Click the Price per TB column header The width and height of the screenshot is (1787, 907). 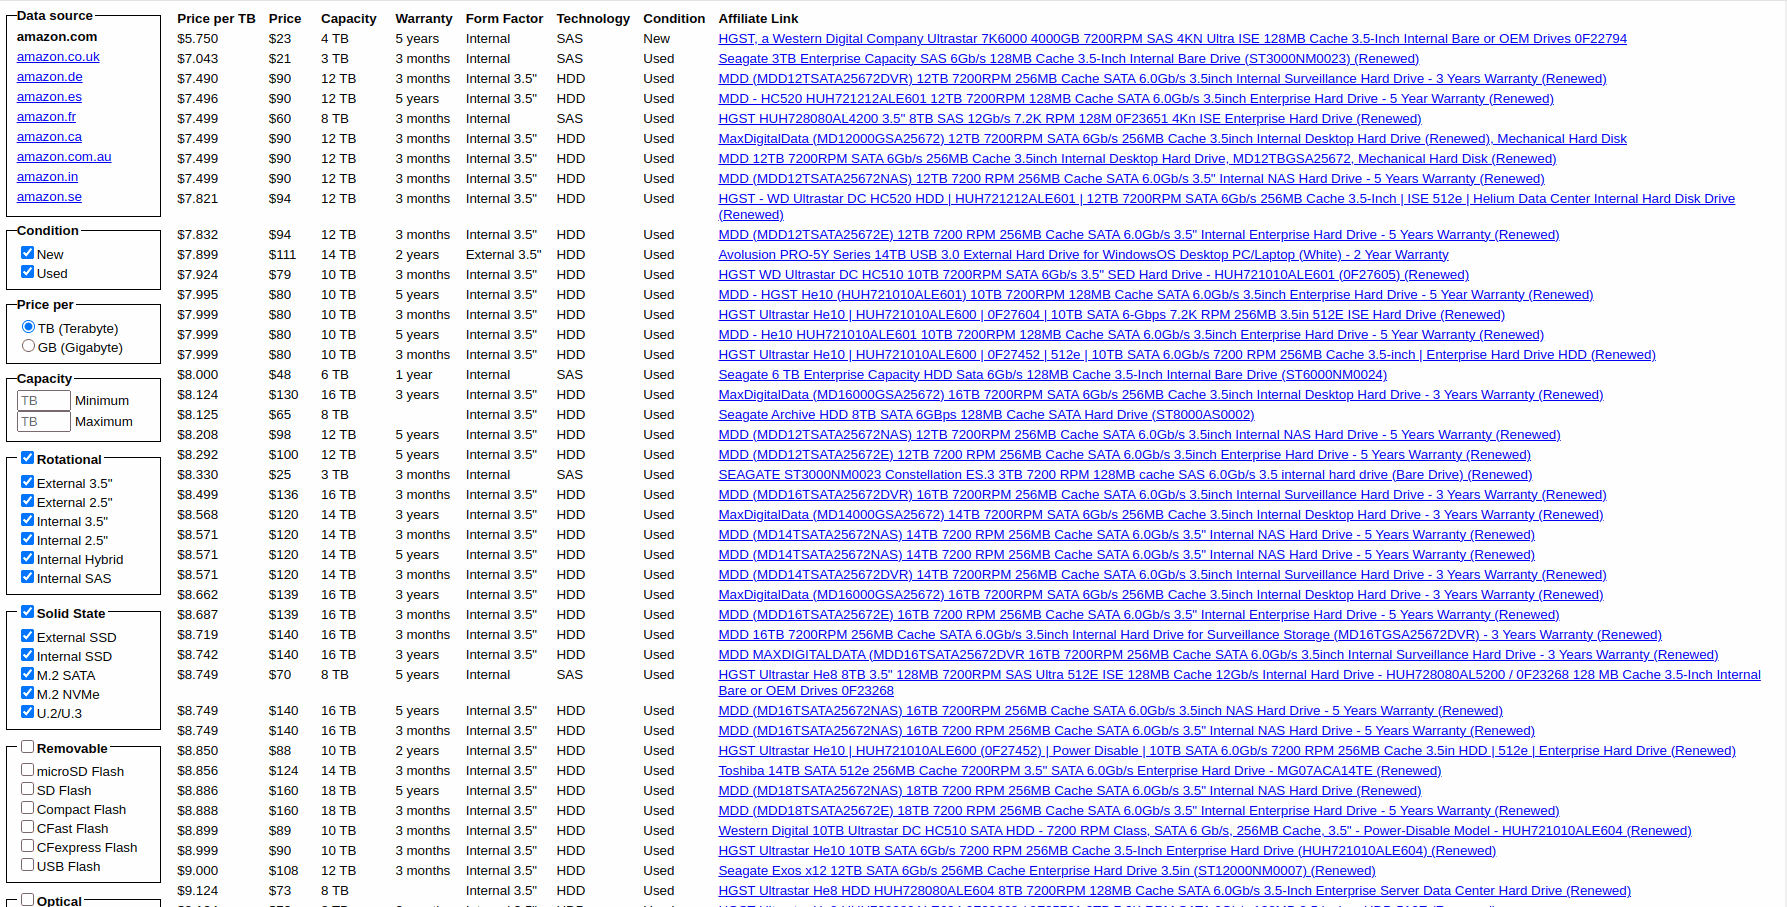(x=216, y=19)
